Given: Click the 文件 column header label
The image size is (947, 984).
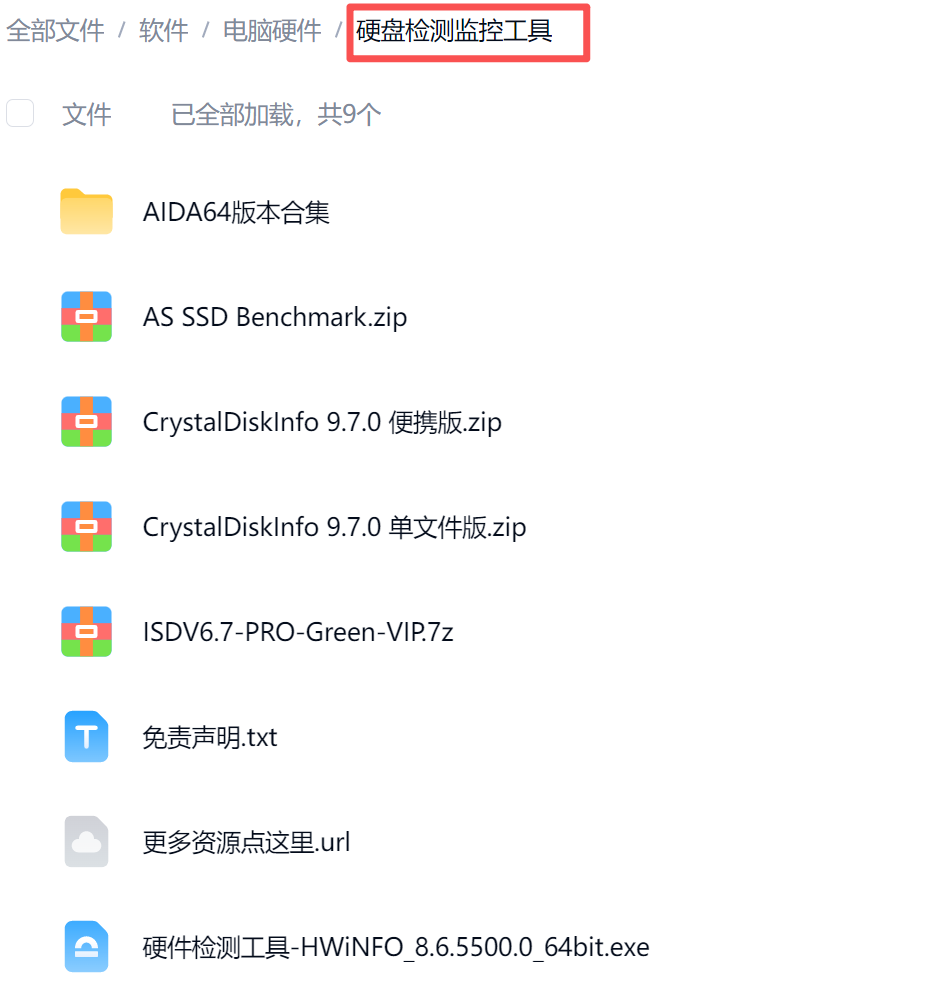Looking at the screenshot, I should [87, 114].
